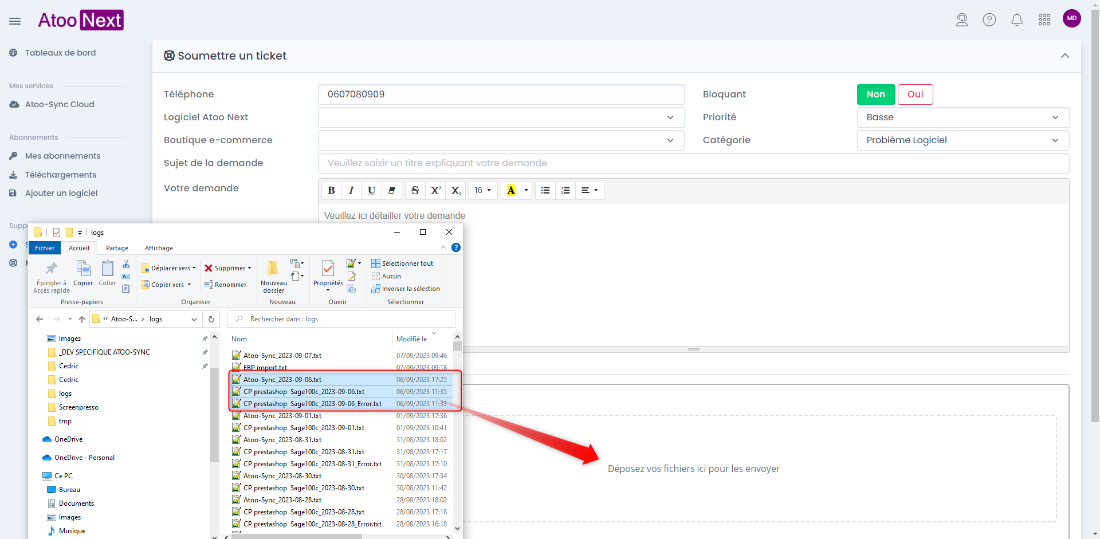The width and height of the screenshot is (1100, 539).
Task: Click Coller icon in Explorer ribbon
Action: click(x=107, y=273)
